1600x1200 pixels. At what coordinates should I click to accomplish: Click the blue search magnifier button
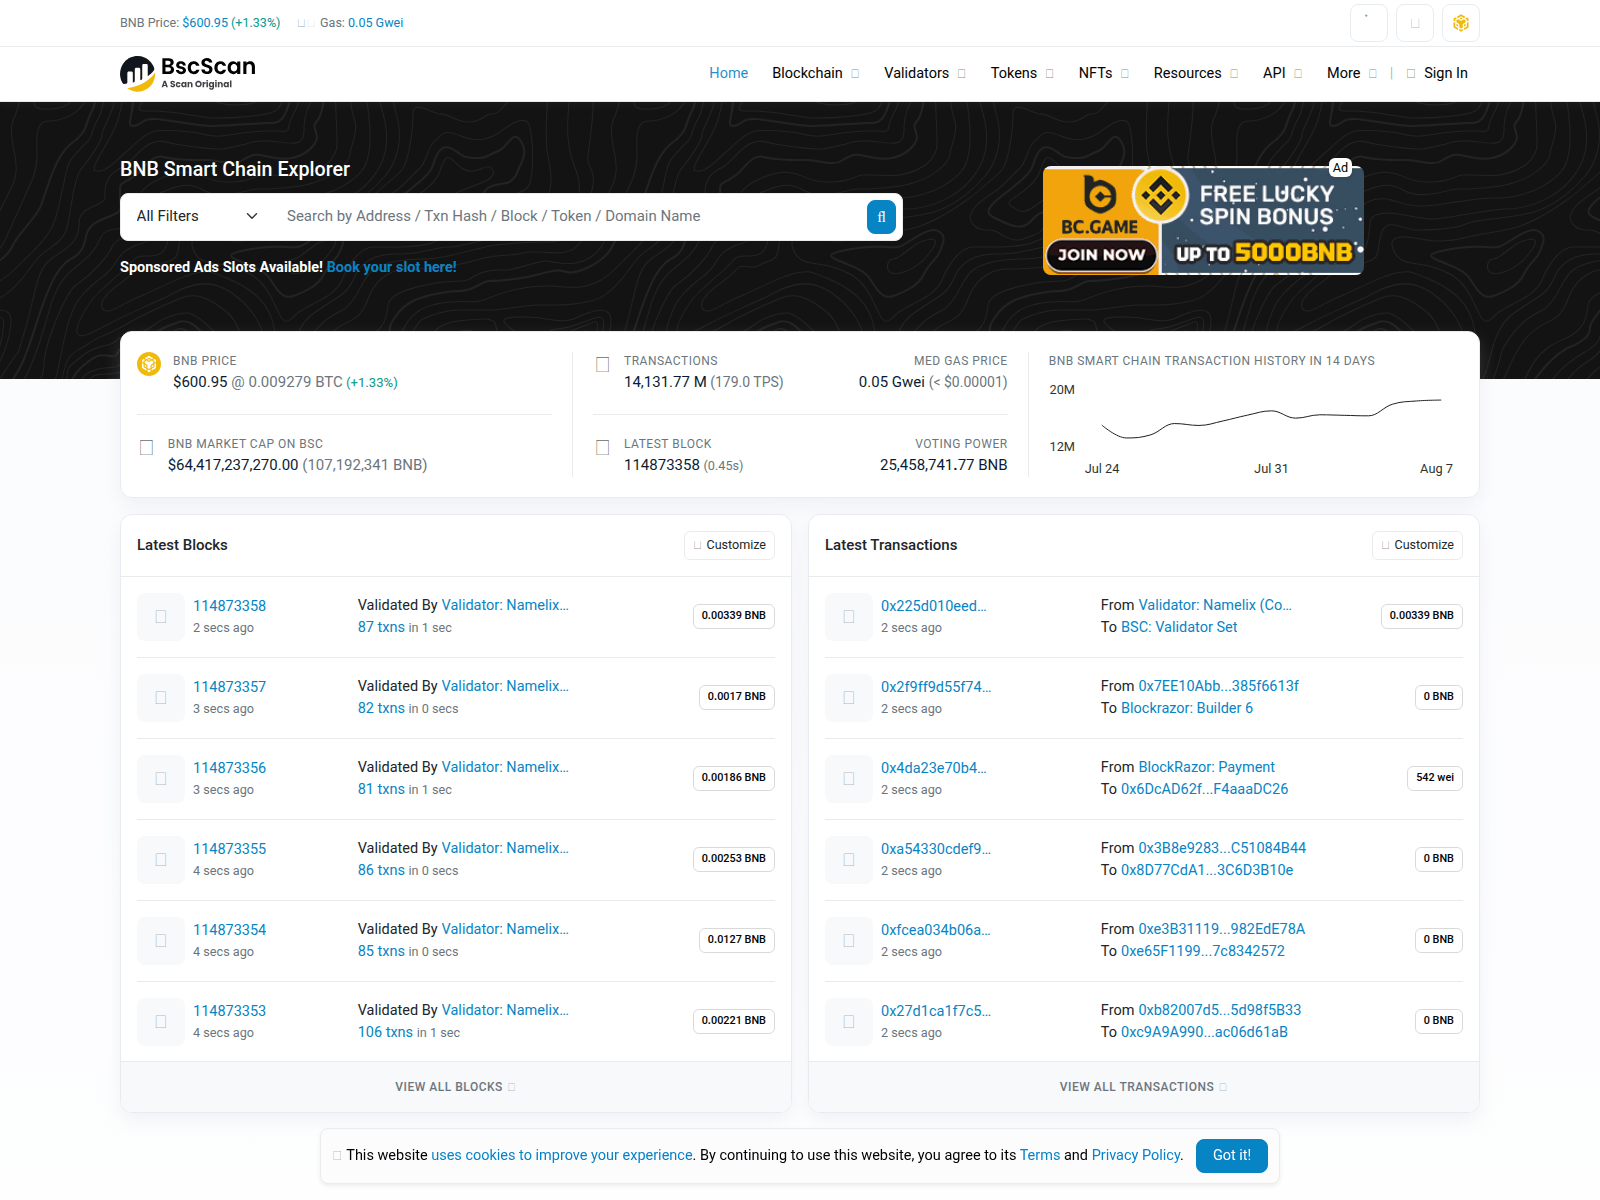(x=881, y=217)
